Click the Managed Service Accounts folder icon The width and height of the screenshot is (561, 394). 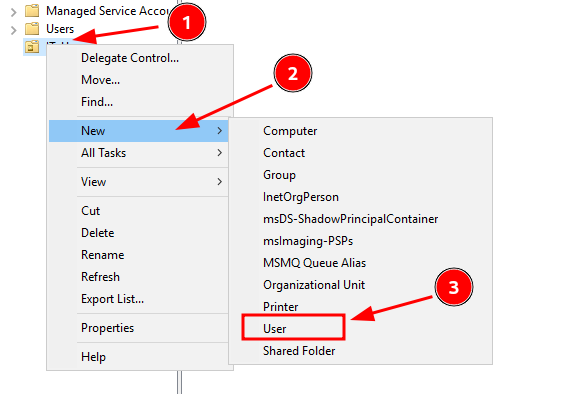tap(32, 10)
